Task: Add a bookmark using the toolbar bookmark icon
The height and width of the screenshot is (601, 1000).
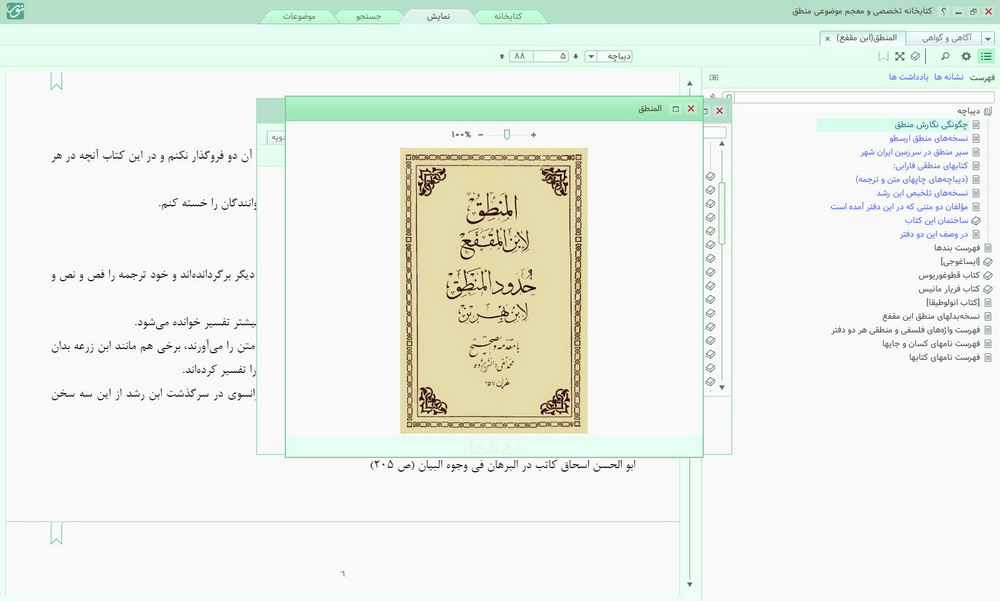Action: click(x=883, y=56)
